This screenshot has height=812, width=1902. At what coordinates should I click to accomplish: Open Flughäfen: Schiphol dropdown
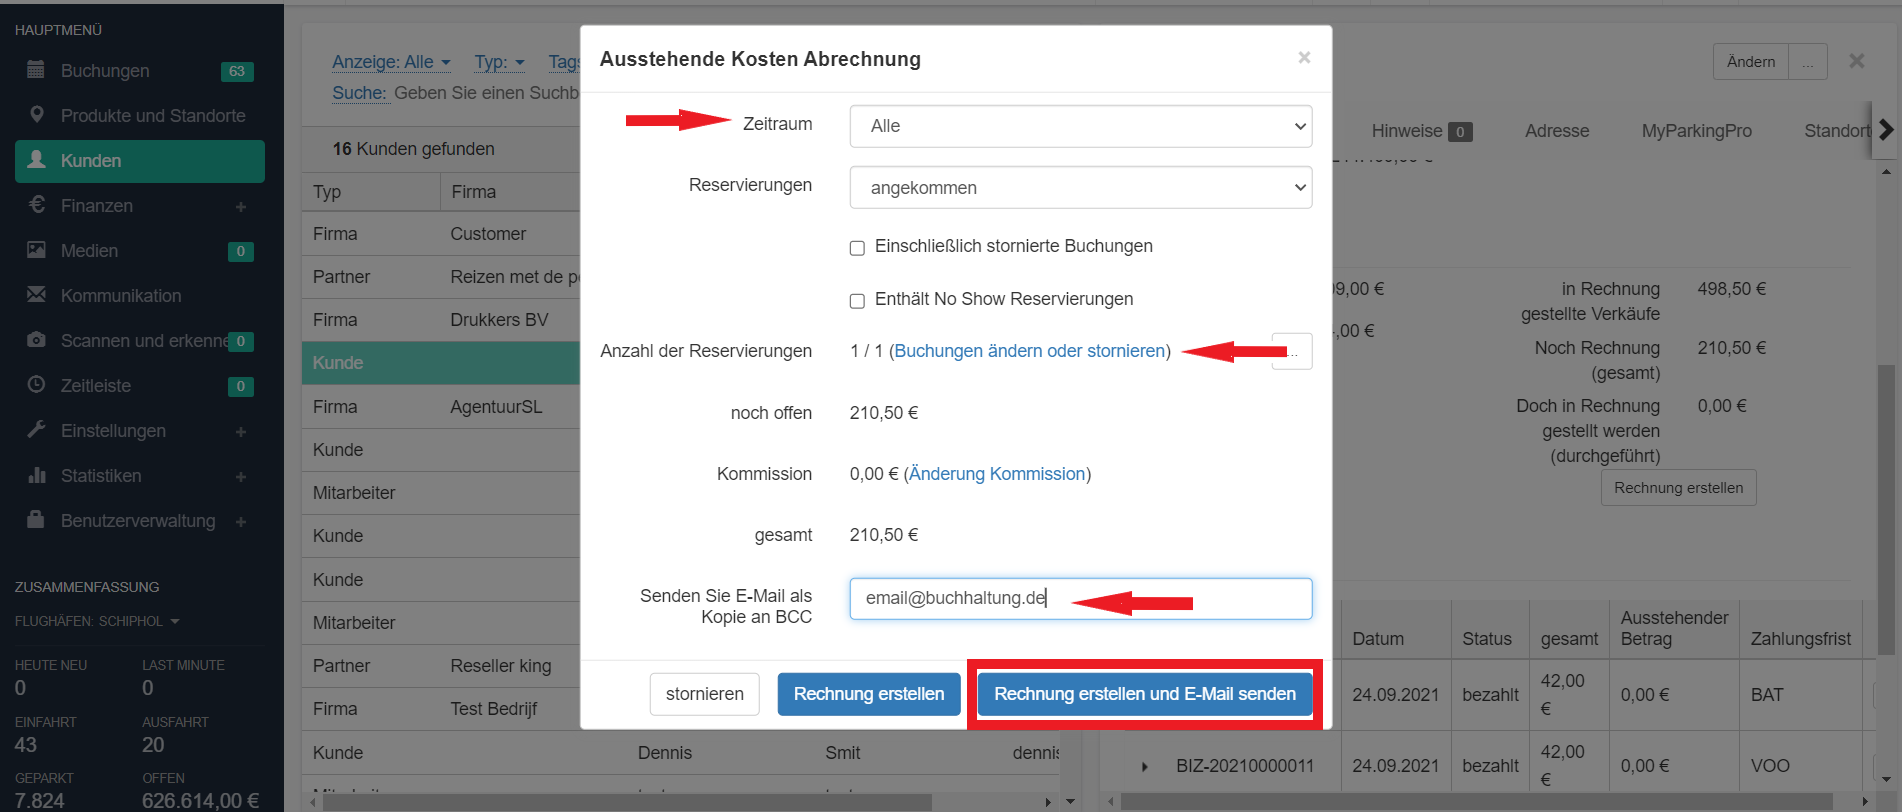pos(97,621)
